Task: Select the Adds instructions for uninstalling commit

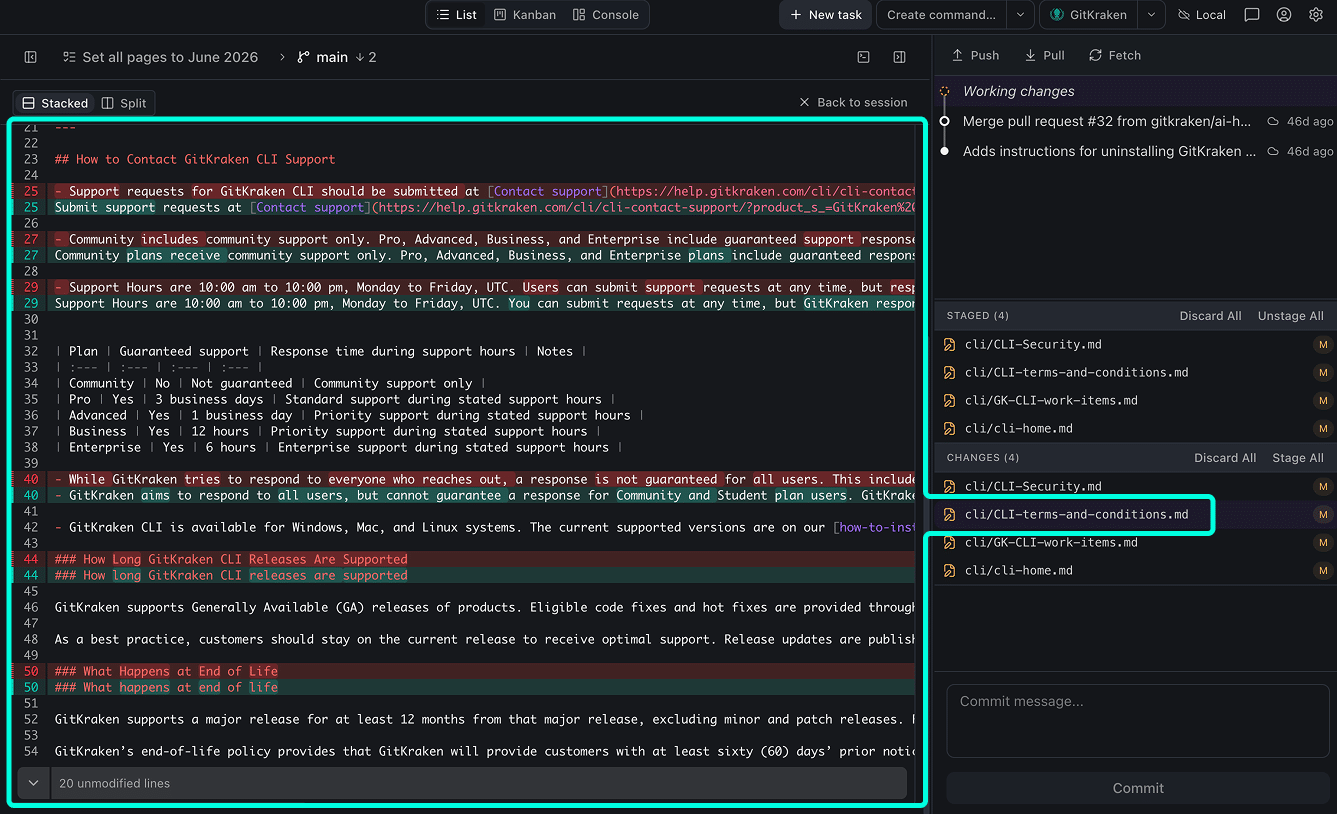Action: pos(1135,151)
